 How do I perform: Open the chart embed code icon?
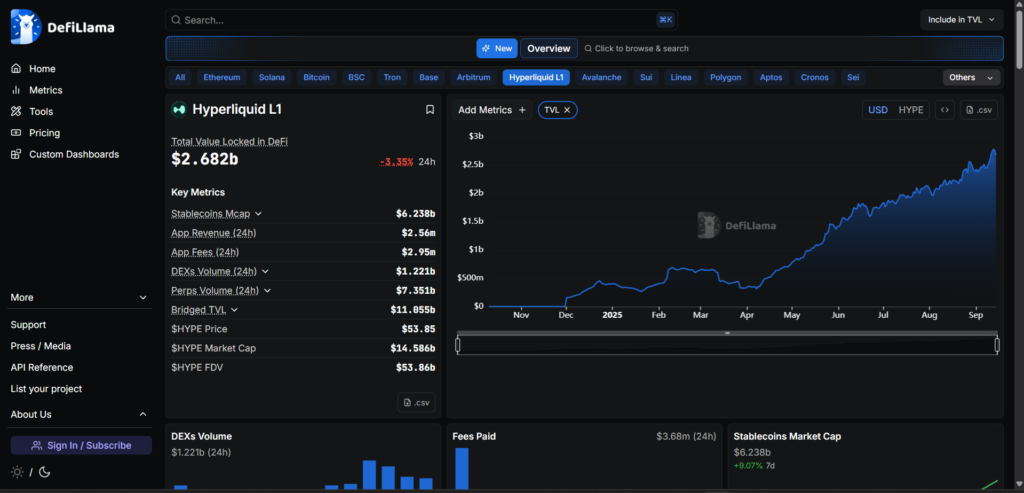click(944, 110)
